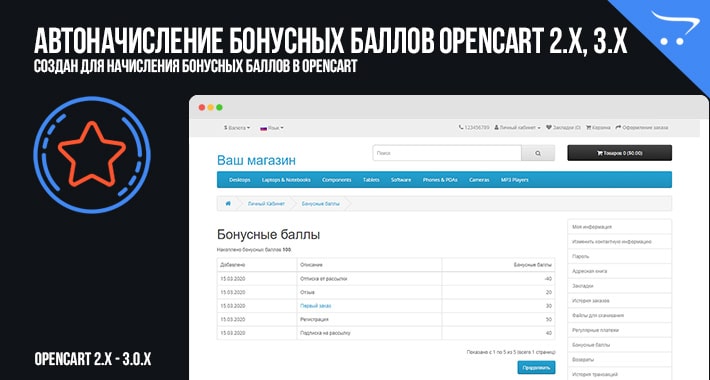Open the Components category menu
The height and width of the screenshot is (380, 710).
[x=336, y=180]
